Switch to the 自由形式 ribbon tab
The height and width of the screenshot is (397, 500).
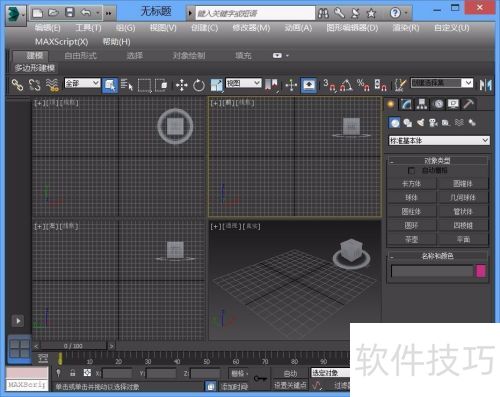[x=80, y=56]
